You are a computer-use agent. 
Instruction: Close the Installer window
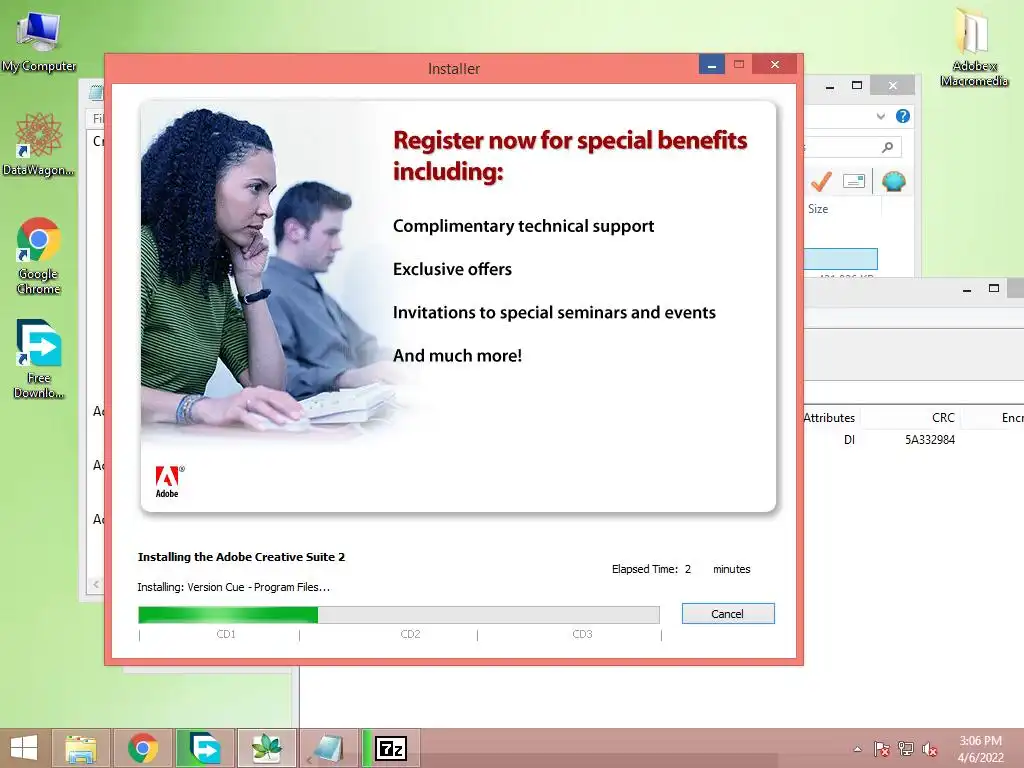(775, 65)
